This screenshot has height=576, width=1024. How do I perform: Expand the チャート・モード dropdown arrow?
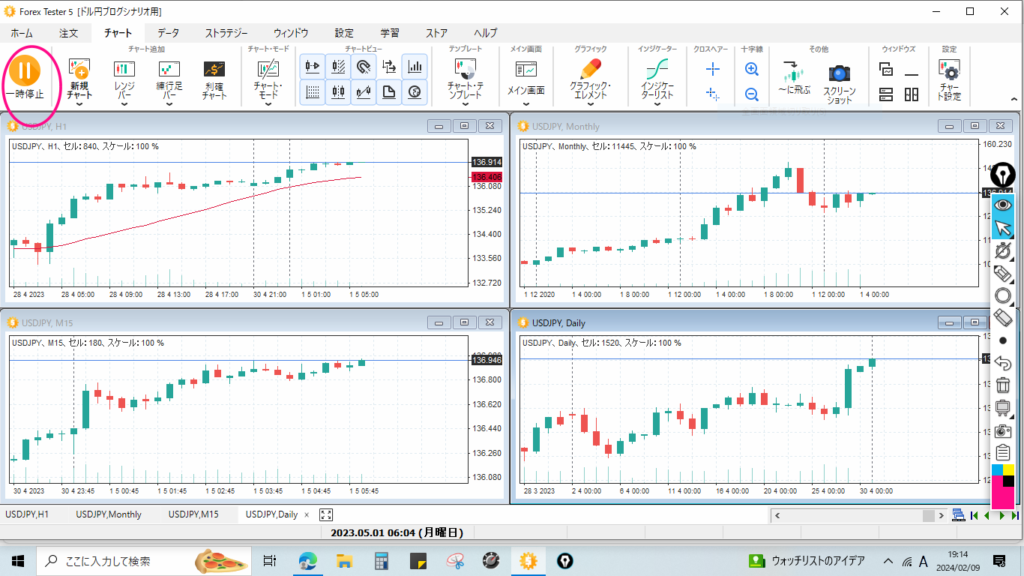coord(268,104)
